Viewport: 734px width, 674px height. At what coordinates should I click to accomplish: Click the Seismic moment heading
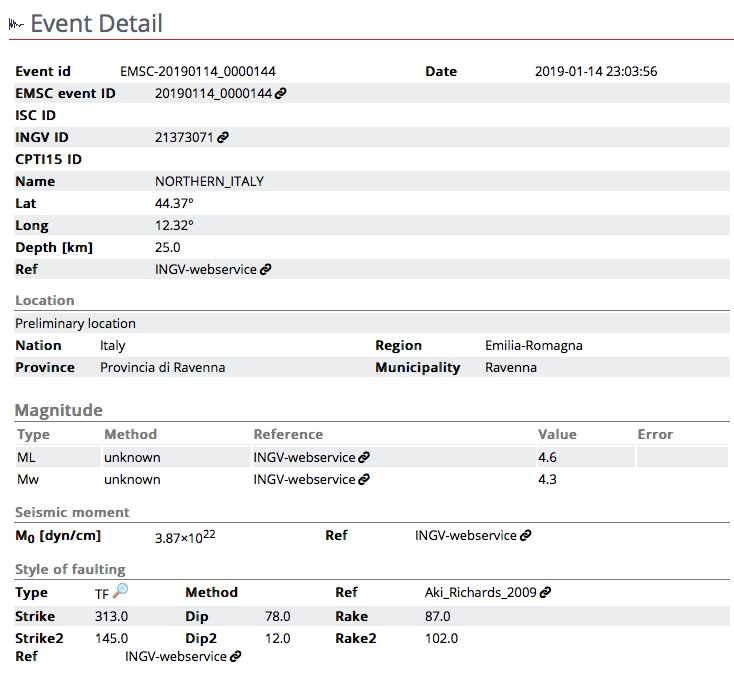[x=72, y=513]
